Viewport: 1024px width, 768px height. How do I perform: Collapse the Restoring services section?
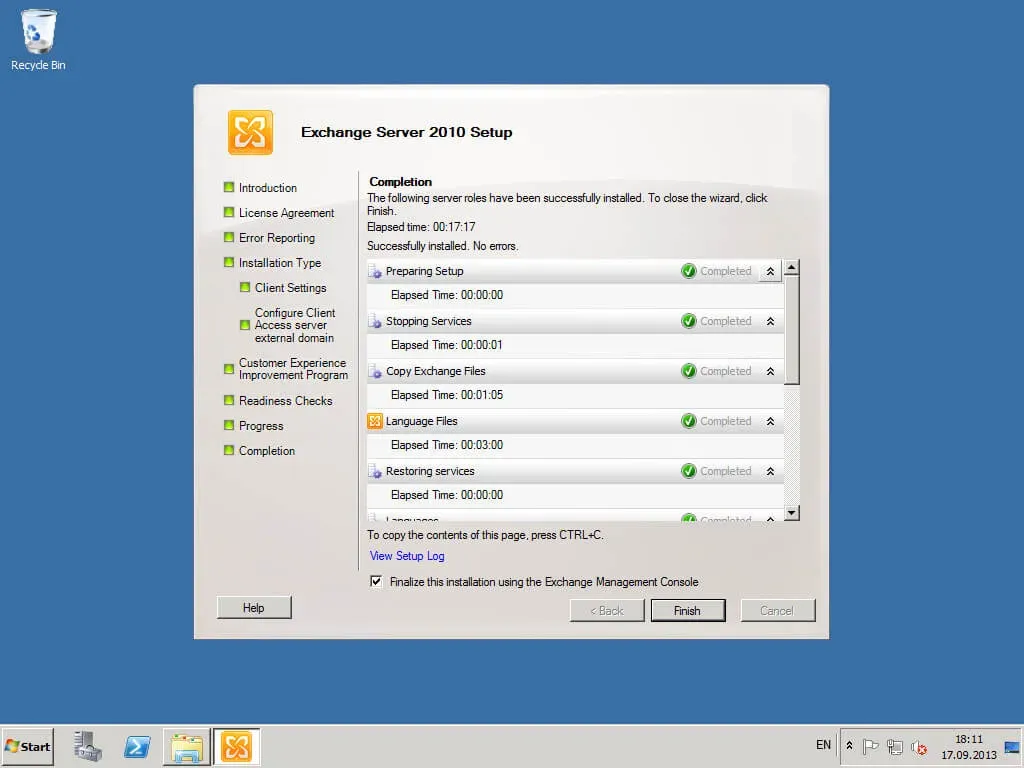771,471
